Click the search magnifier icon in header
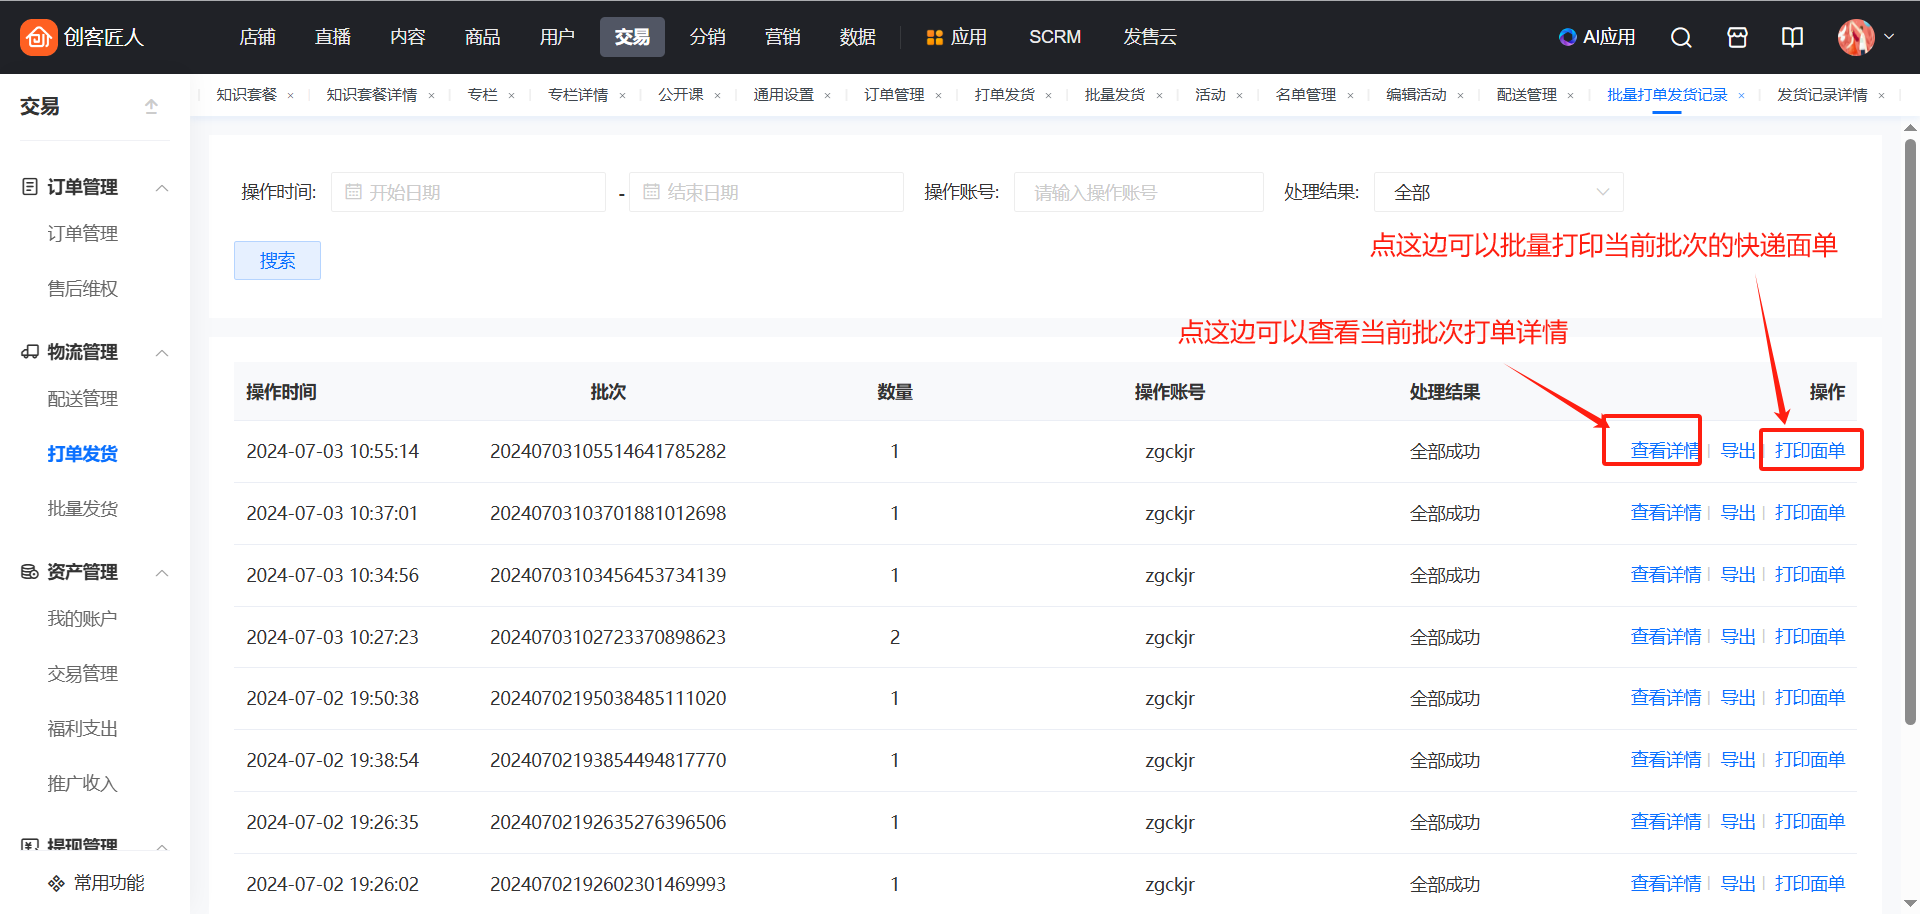Viewport: 1920px width, 914px height. [1681, 37]
